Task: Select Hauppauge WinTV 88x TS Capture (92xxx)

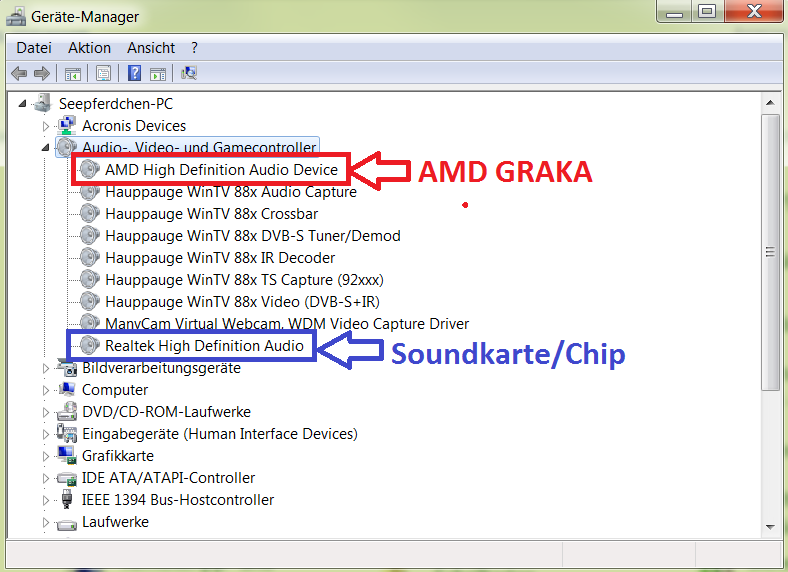Action: tap(244, 279)
